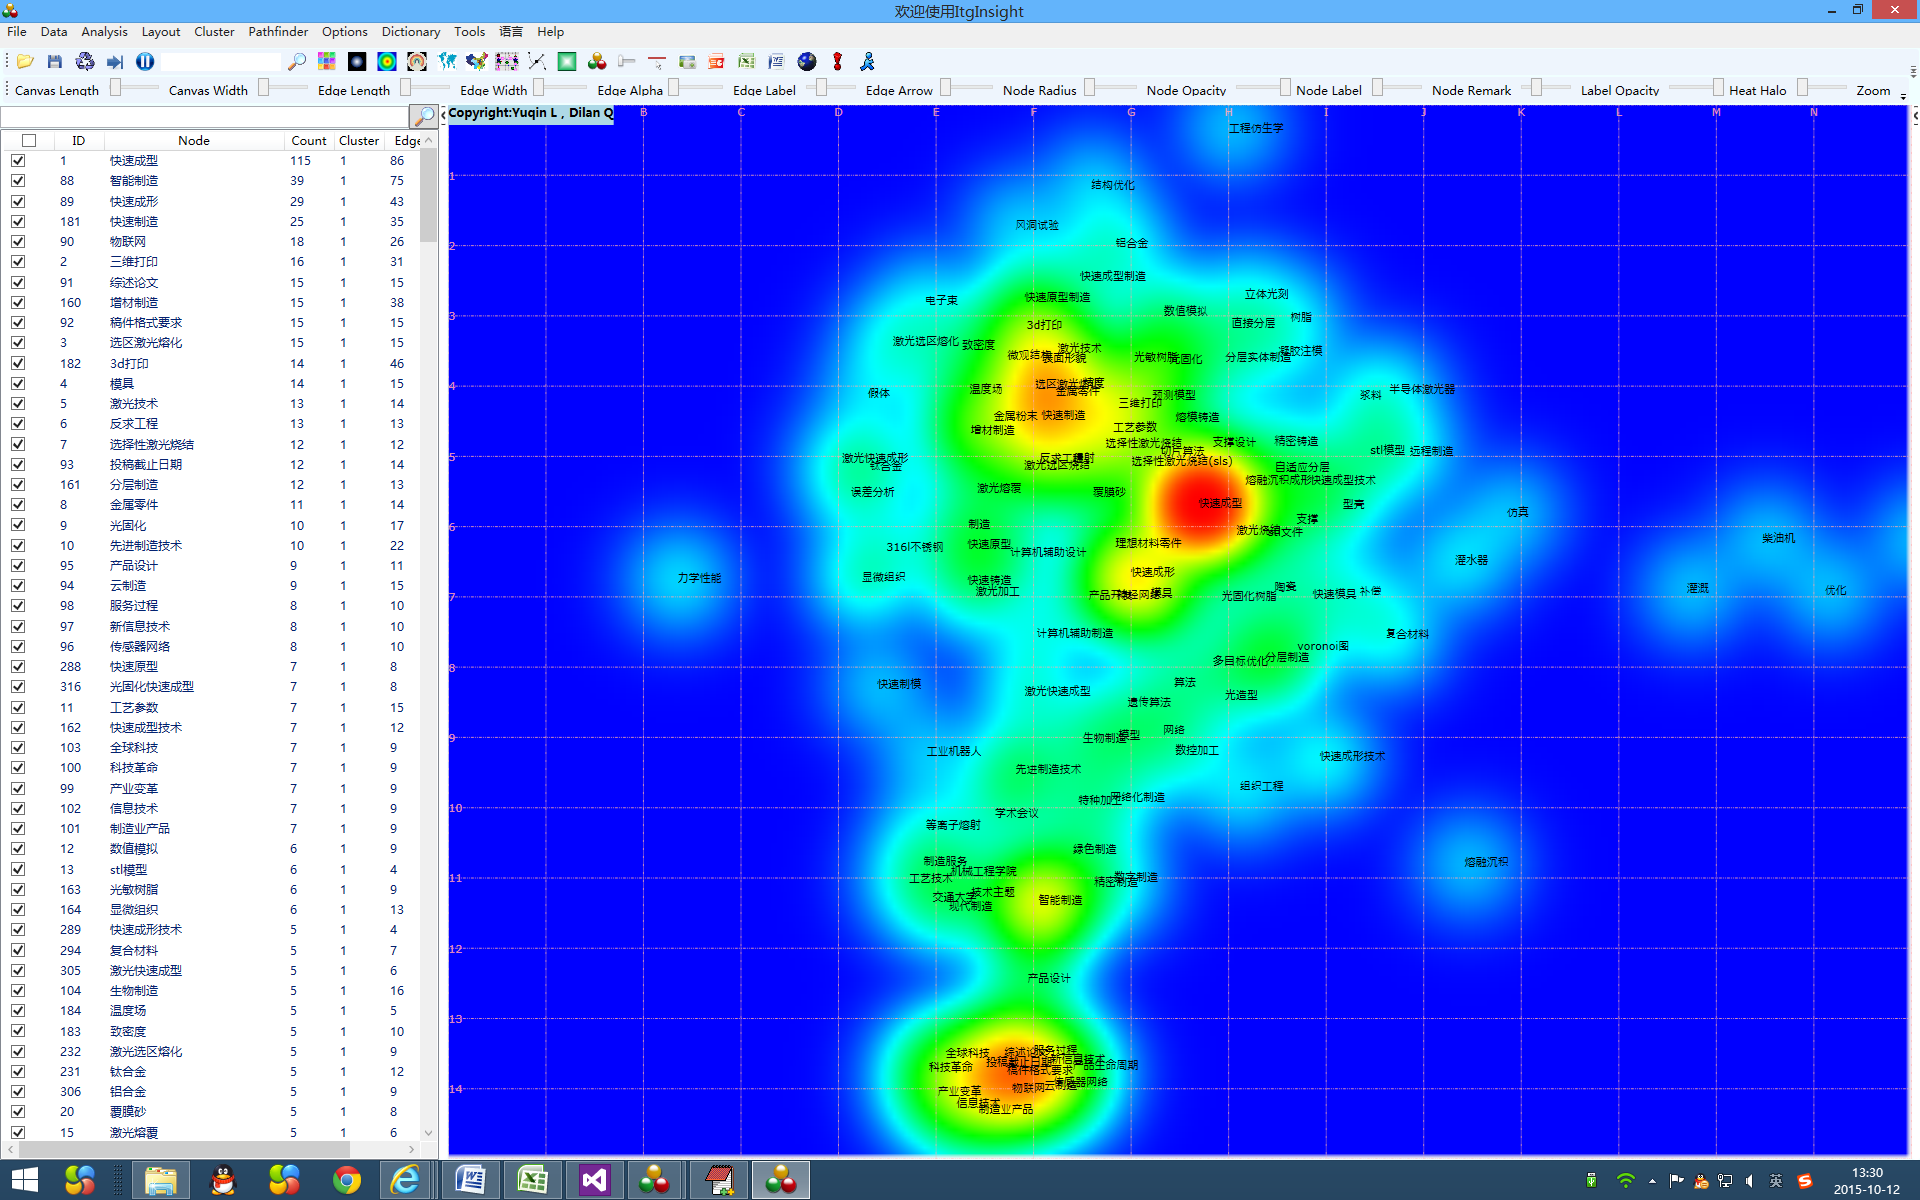Screen dimensions: 1920x1200
Task: Click the node filter text field above table
Action: [x=205, y=116]
